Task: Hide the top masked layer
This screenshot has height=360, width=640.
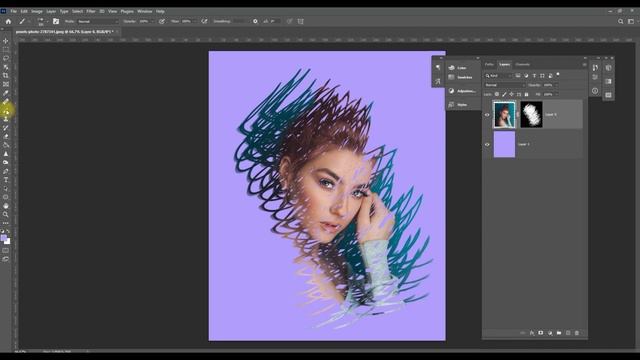Action: point(487,115)
